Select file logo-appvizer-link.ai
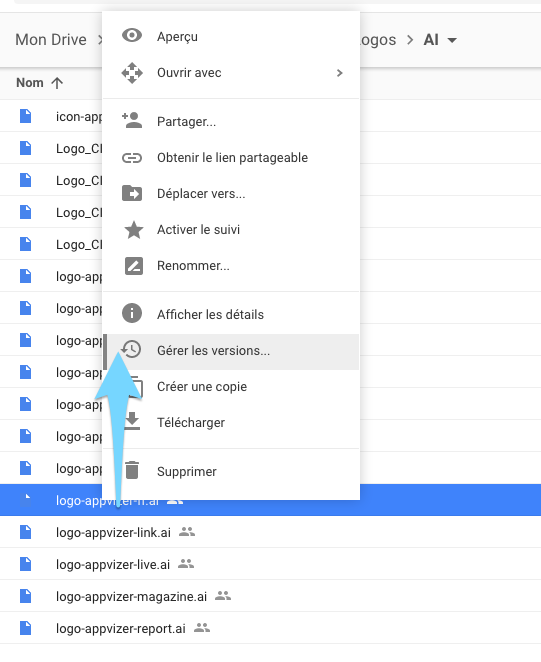 [113, 532]
